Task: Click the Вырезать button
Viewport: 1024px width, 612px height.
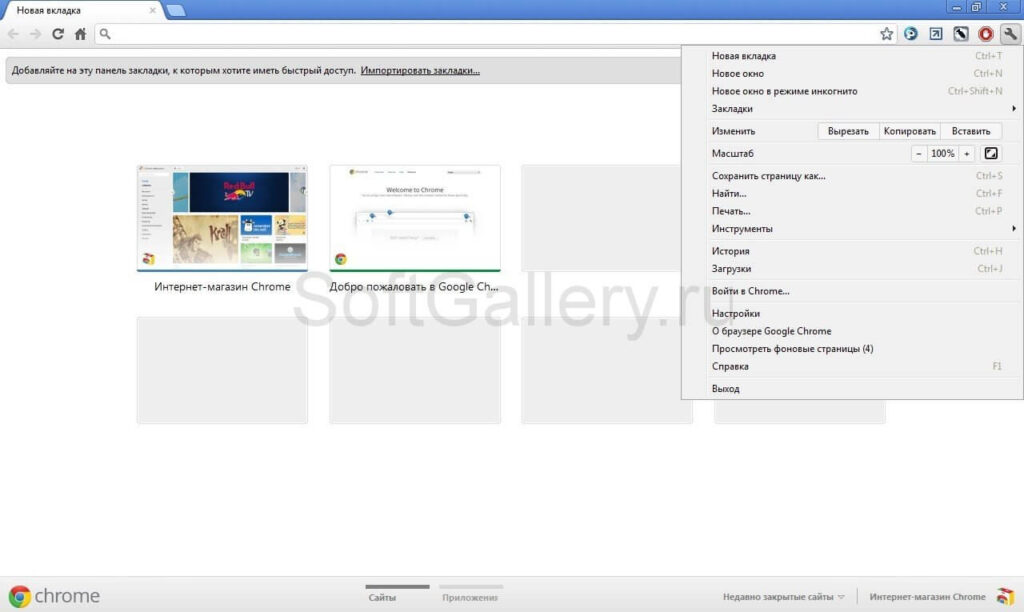Action: pos(848,131)
